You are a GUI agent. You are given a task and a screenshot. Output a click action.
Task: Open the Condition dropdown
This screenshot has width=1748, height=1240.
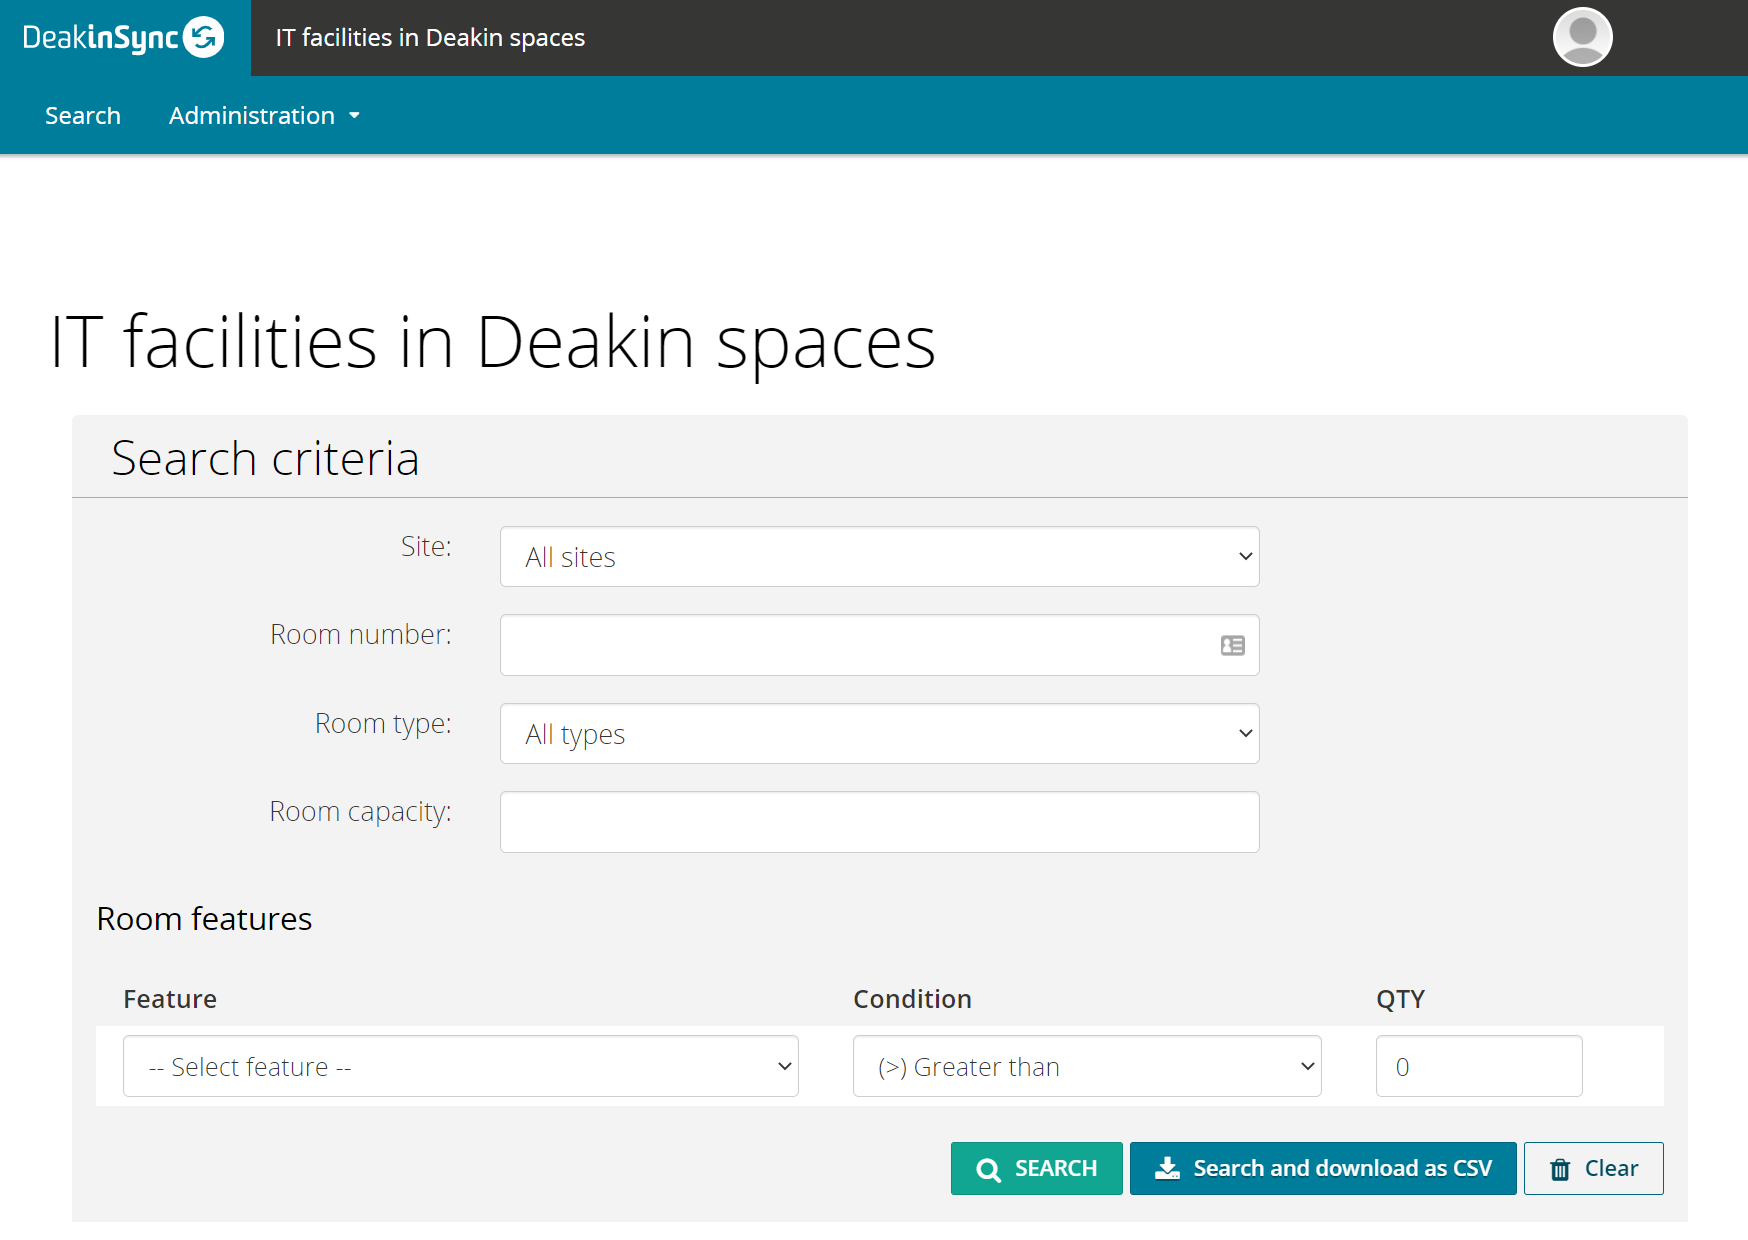1087,1066
